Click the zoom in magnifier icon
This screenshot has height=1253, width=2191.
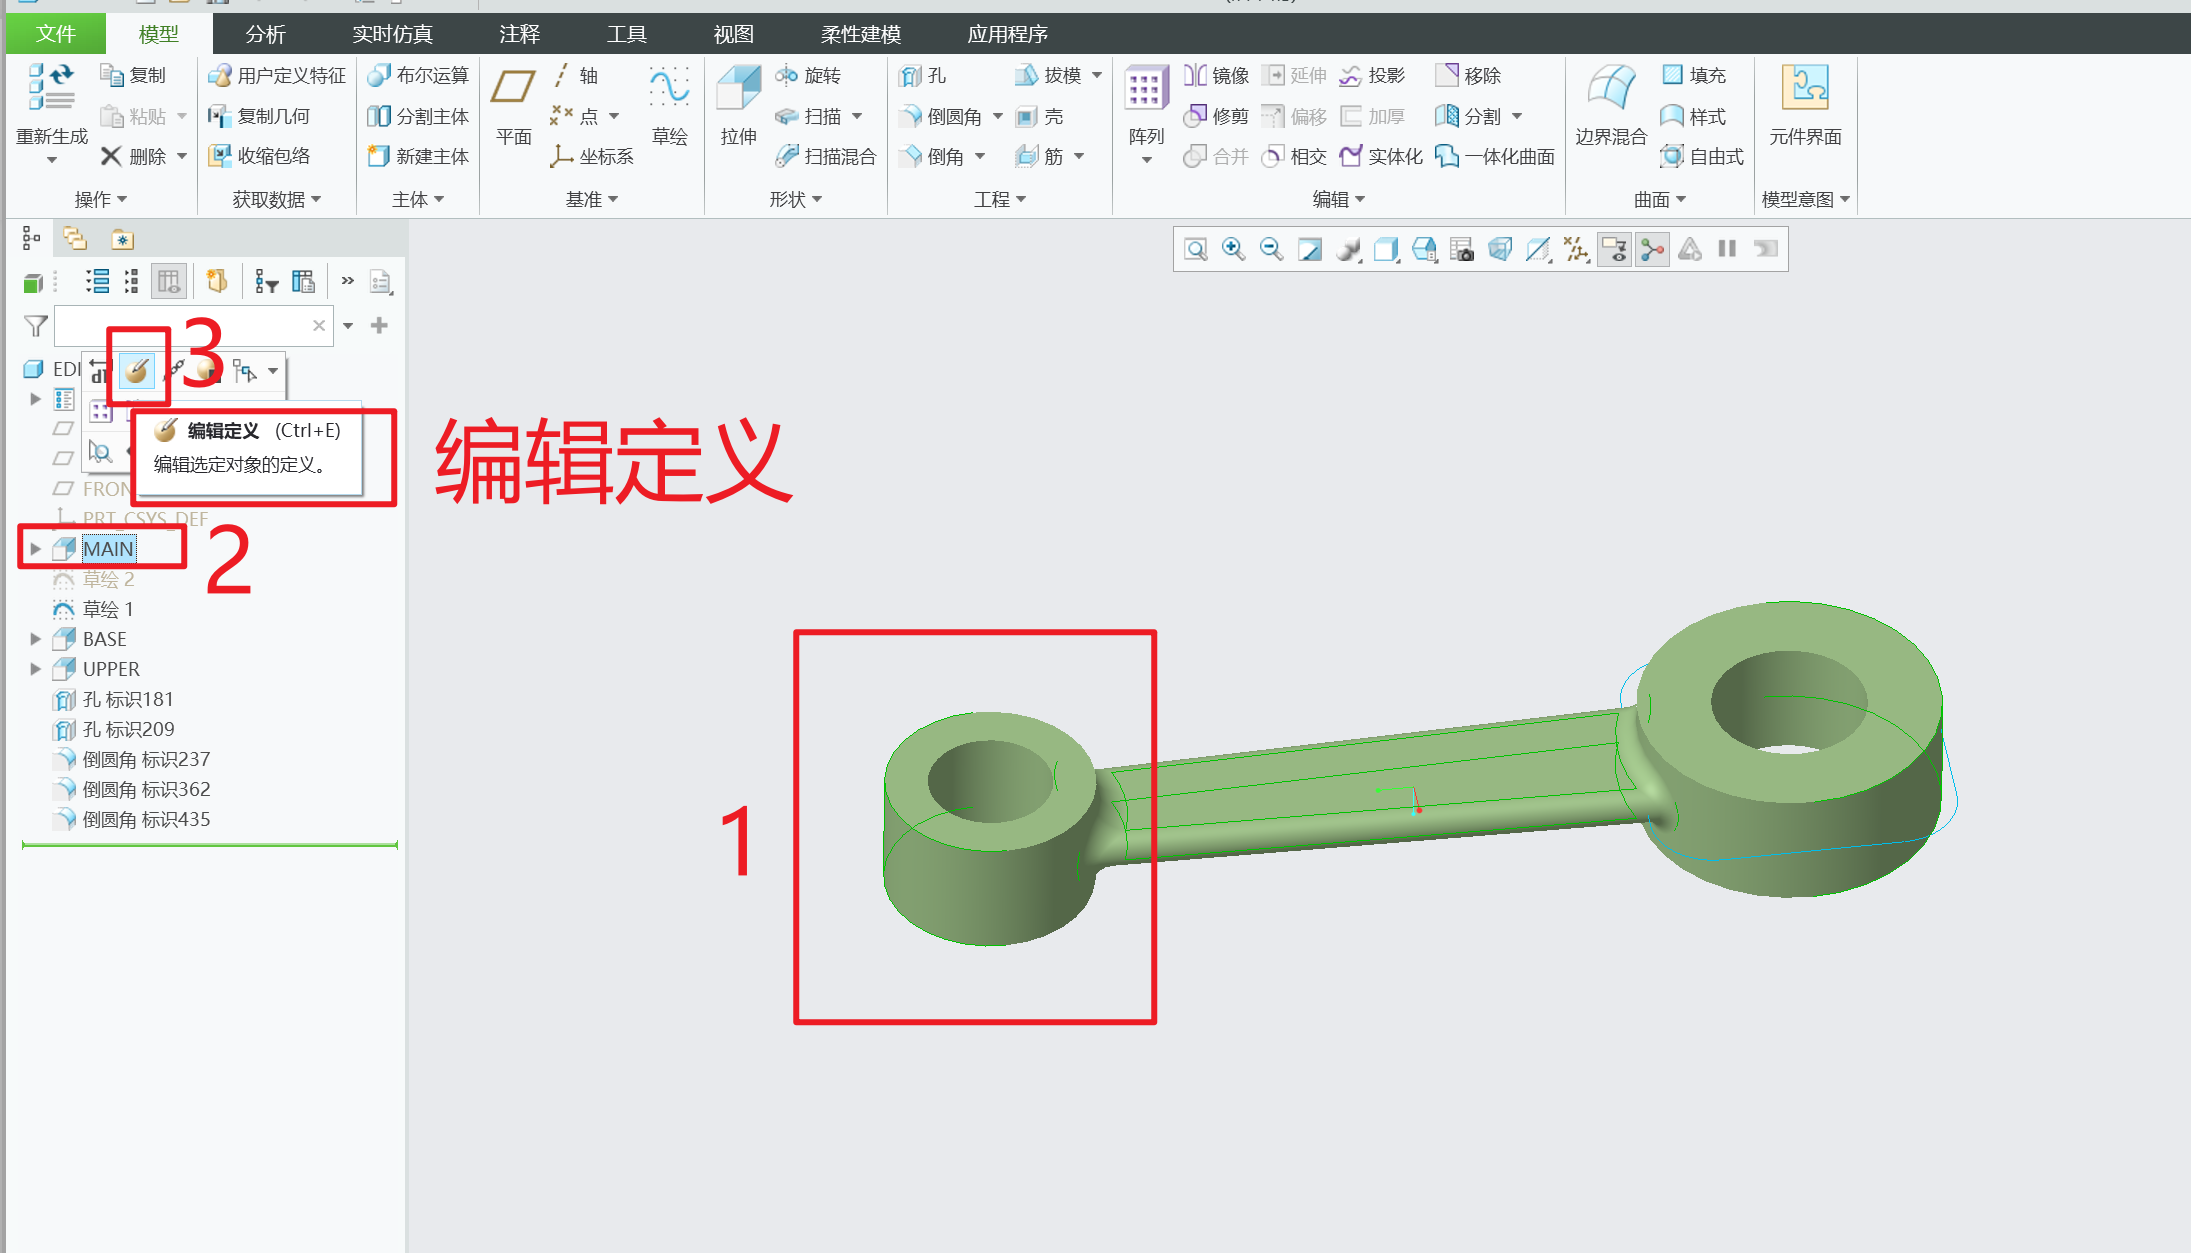click(1233, 249)
